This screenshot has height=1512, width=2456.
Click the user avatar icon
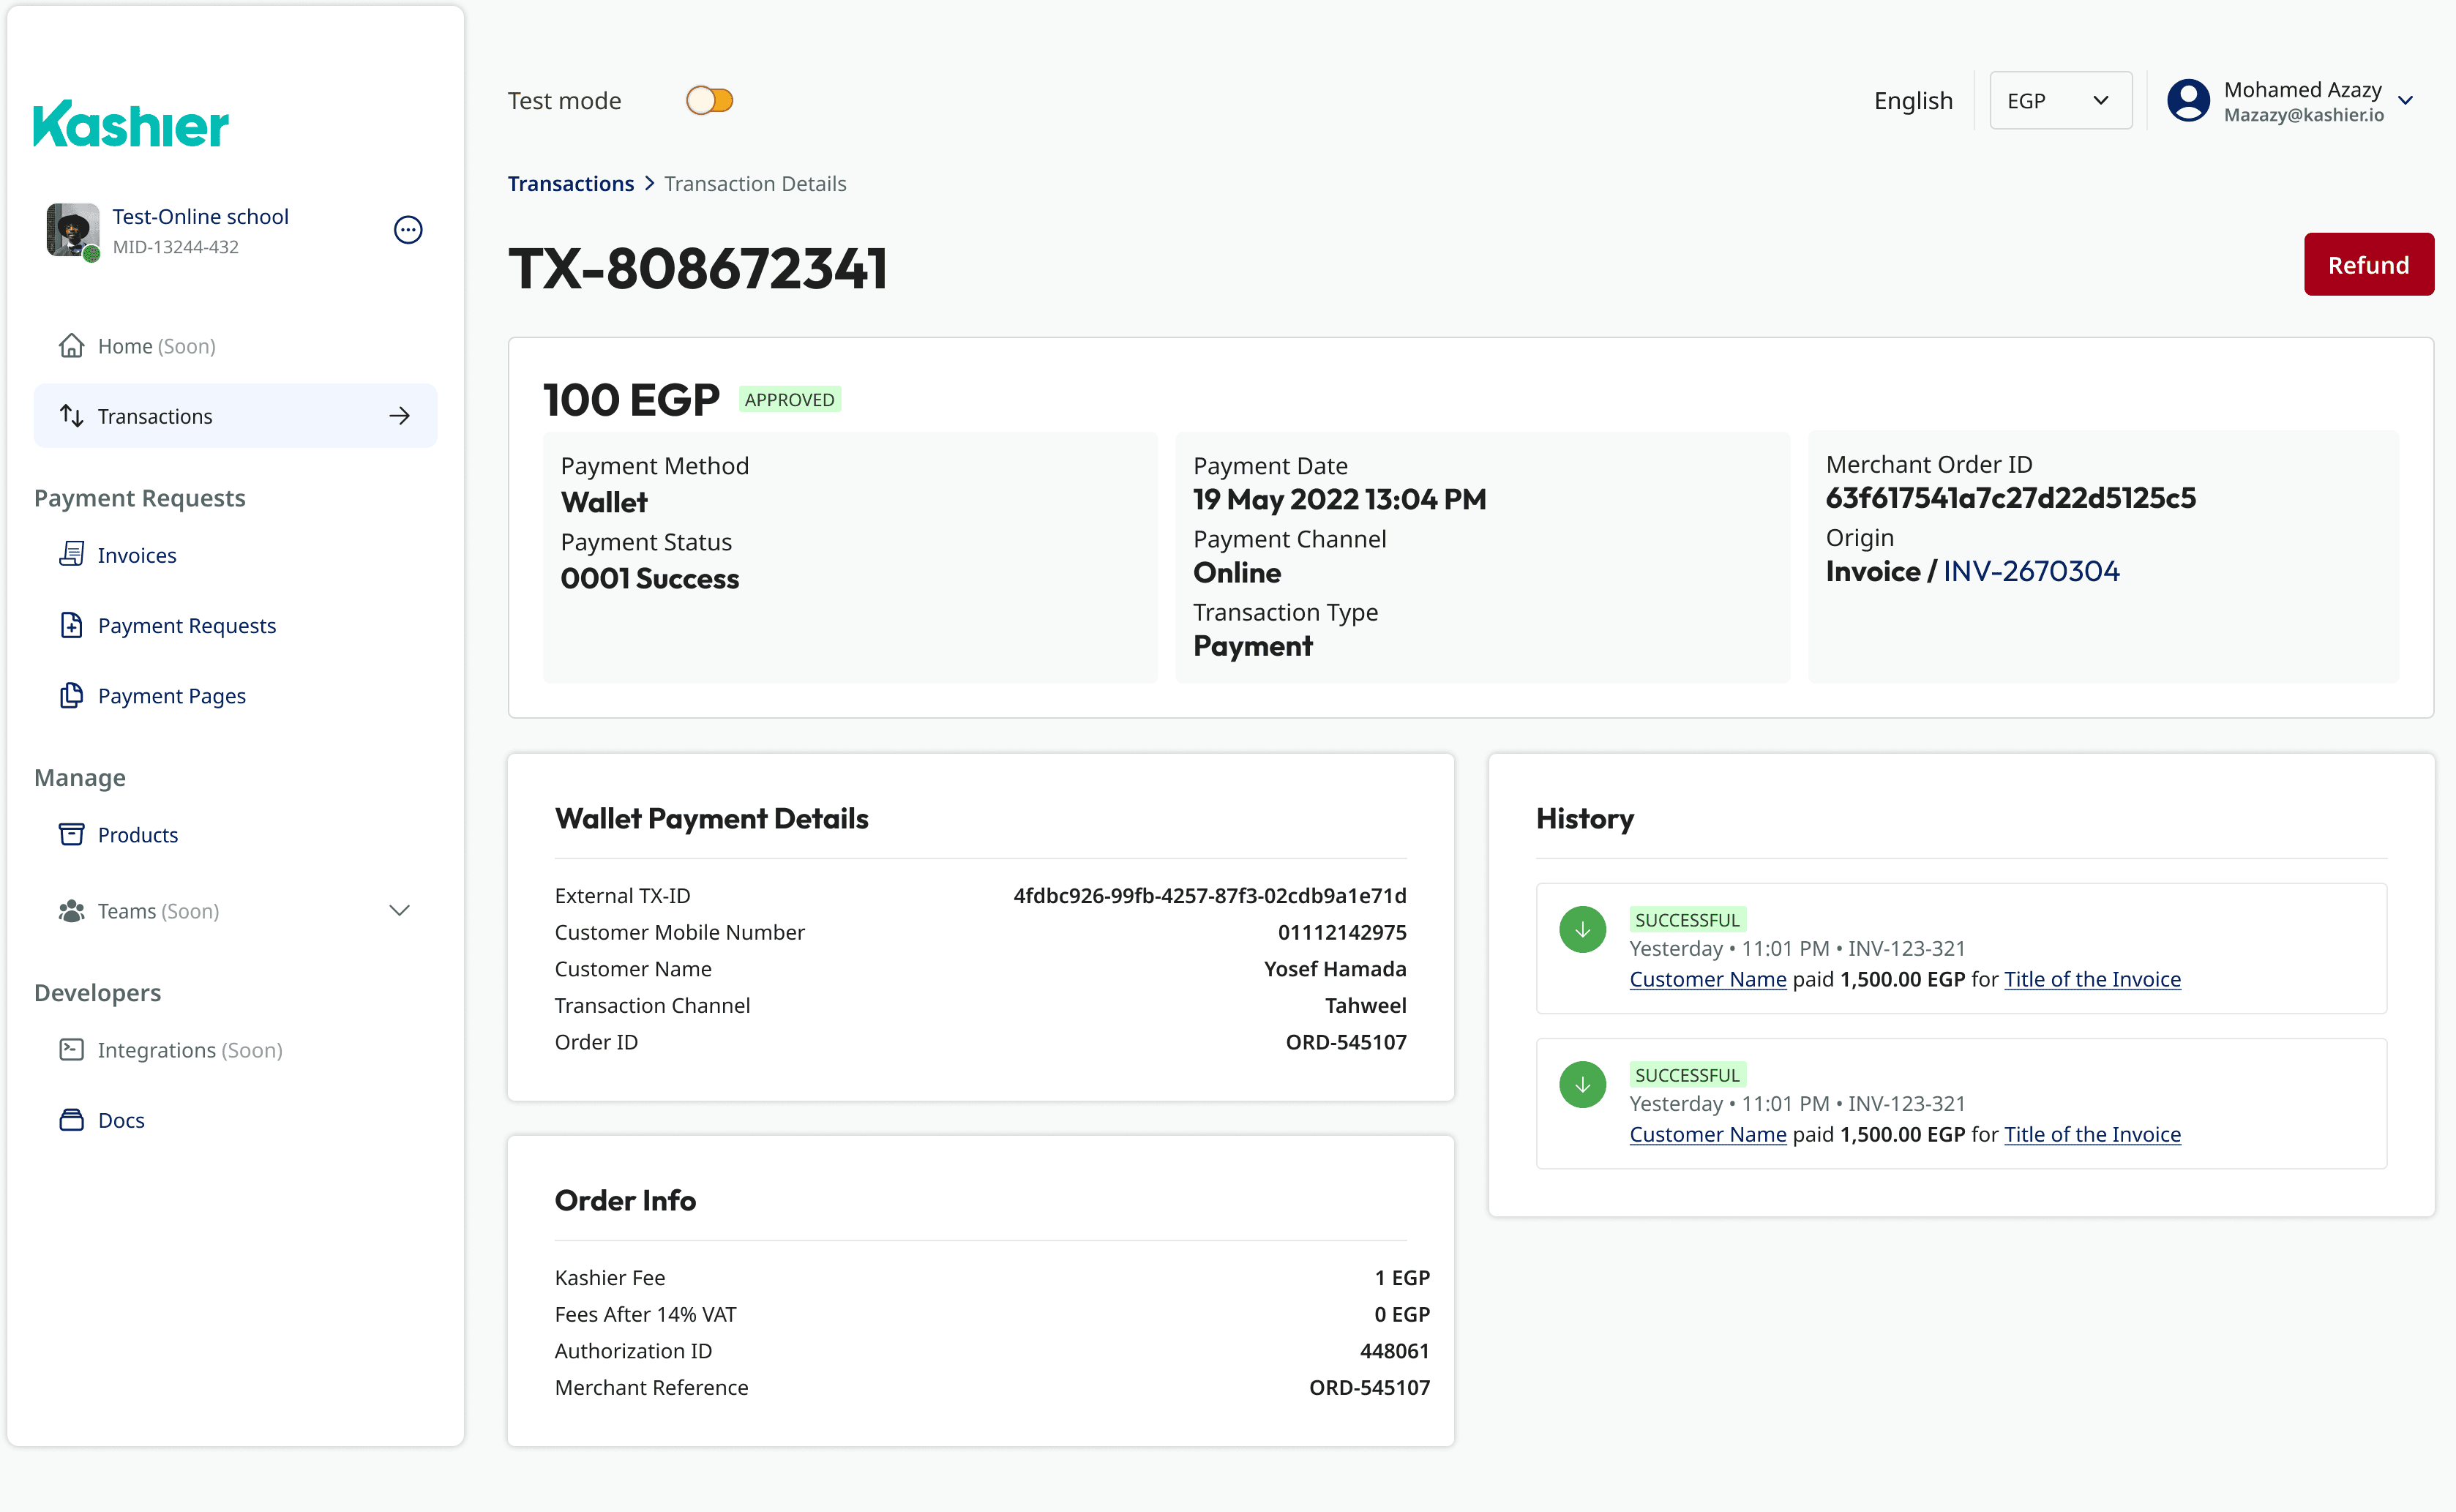(2187, 101)
